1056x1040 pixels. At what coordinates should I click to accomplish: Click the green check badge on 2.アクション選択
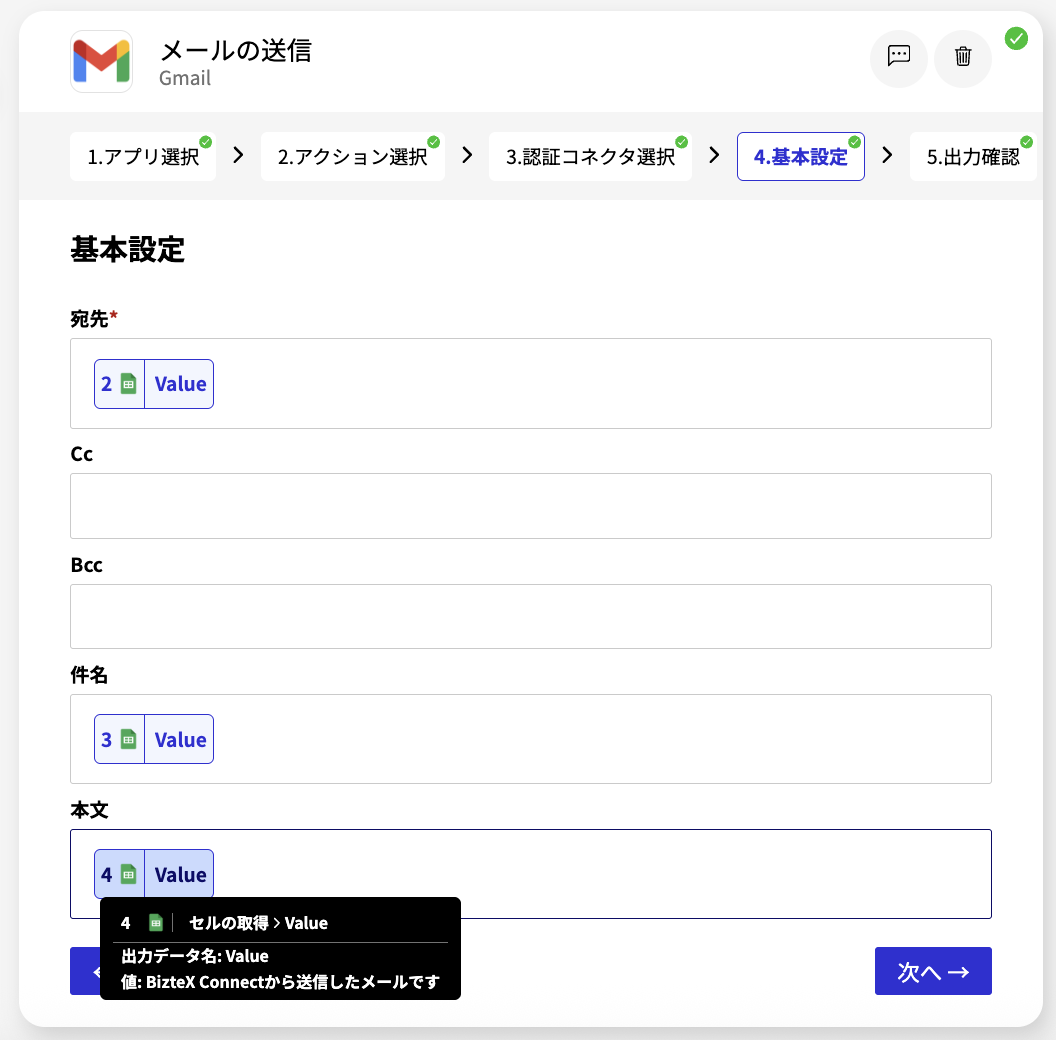(434, 142)
